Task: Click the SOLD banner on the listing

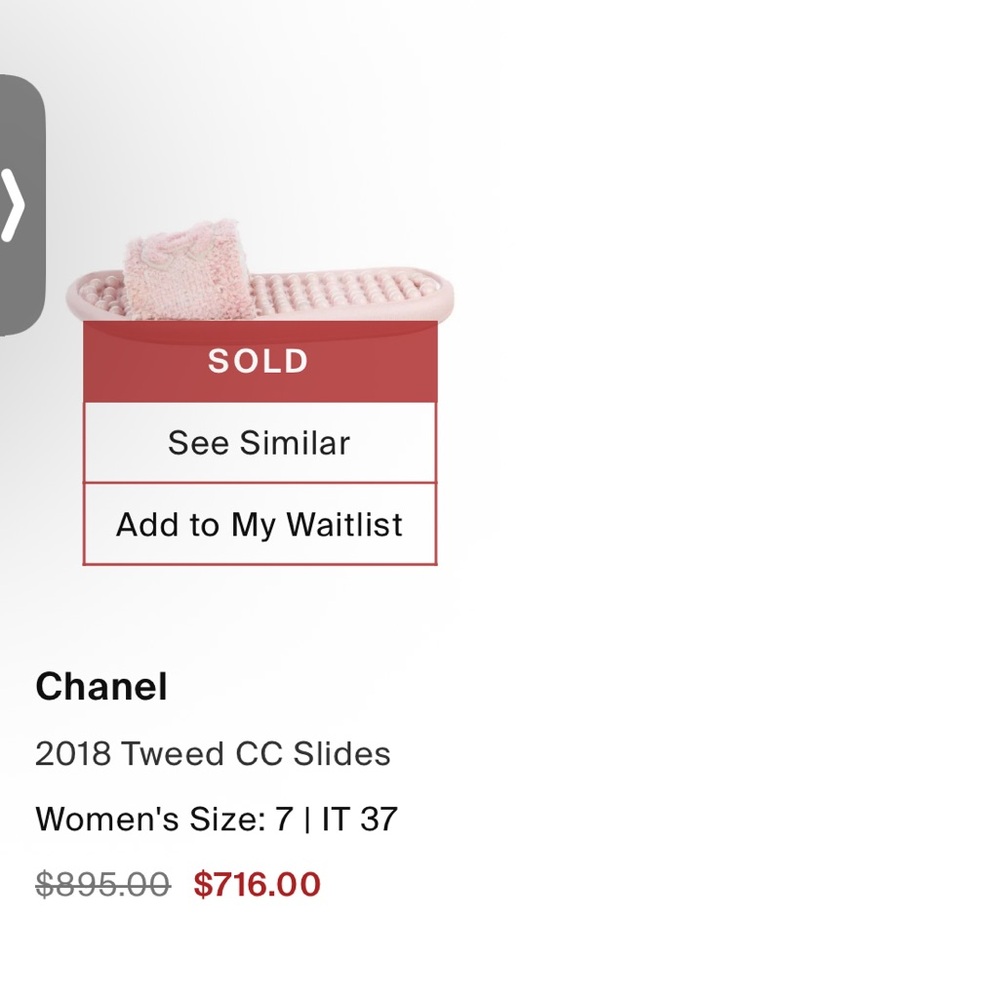Action: (259, 361)
